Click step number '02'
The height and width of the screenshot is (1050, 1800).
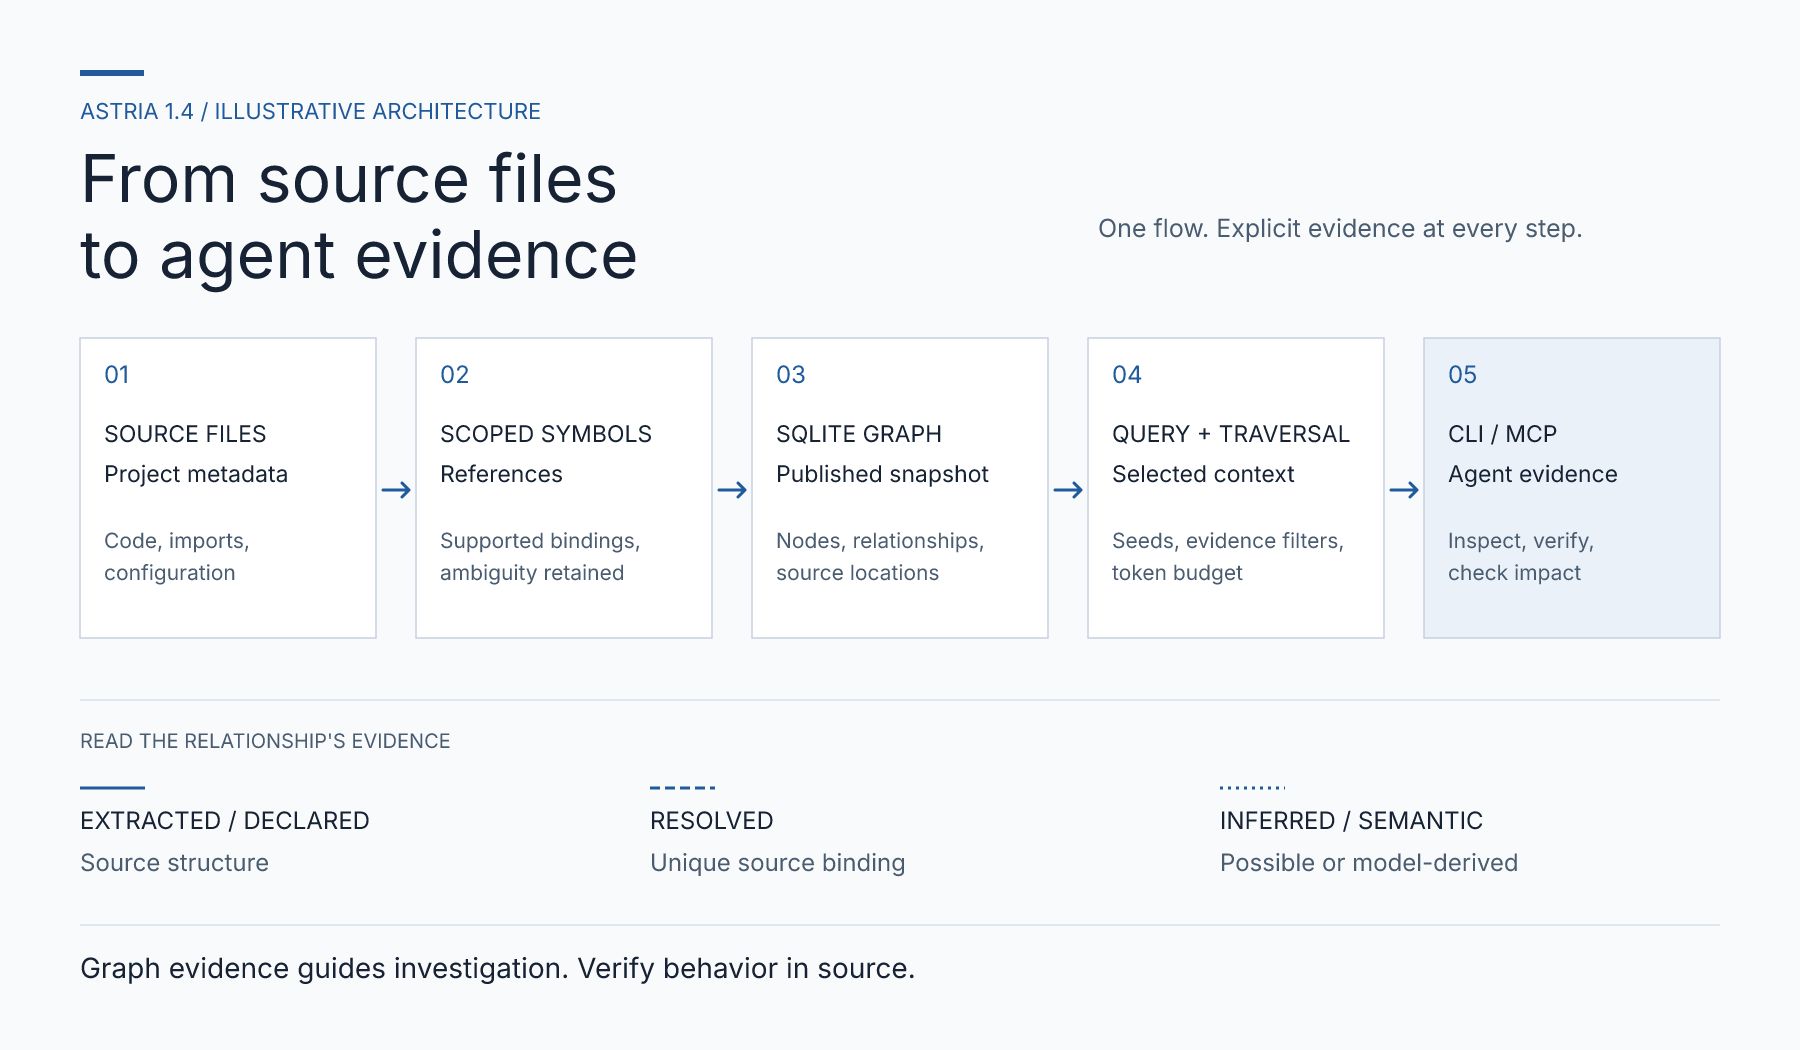tap(454, 374)
